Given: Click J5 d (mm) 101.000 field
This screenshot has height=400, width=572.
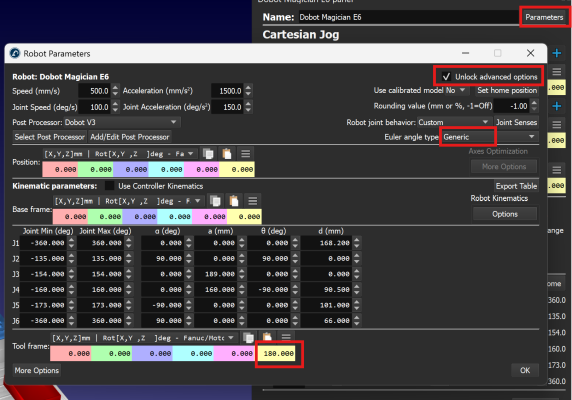Looking at the screenshot, I should 327,305.
